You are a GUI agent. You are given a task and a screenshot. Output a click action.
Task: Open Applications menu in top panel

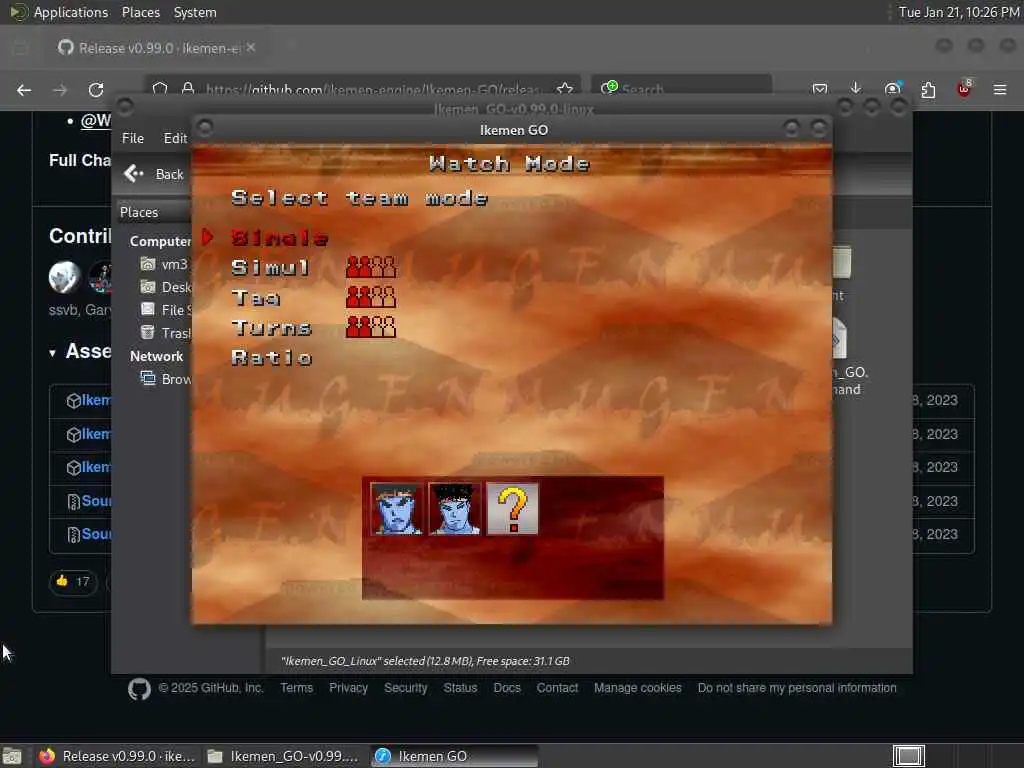(x=71, y=12)
